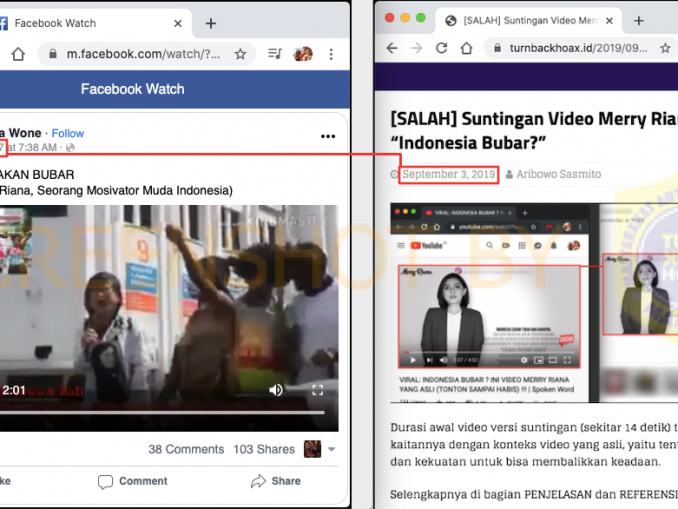Viewport: 678px width, 509px height.
Task: Click the m.facebook.com address bar
Action: 145,54
